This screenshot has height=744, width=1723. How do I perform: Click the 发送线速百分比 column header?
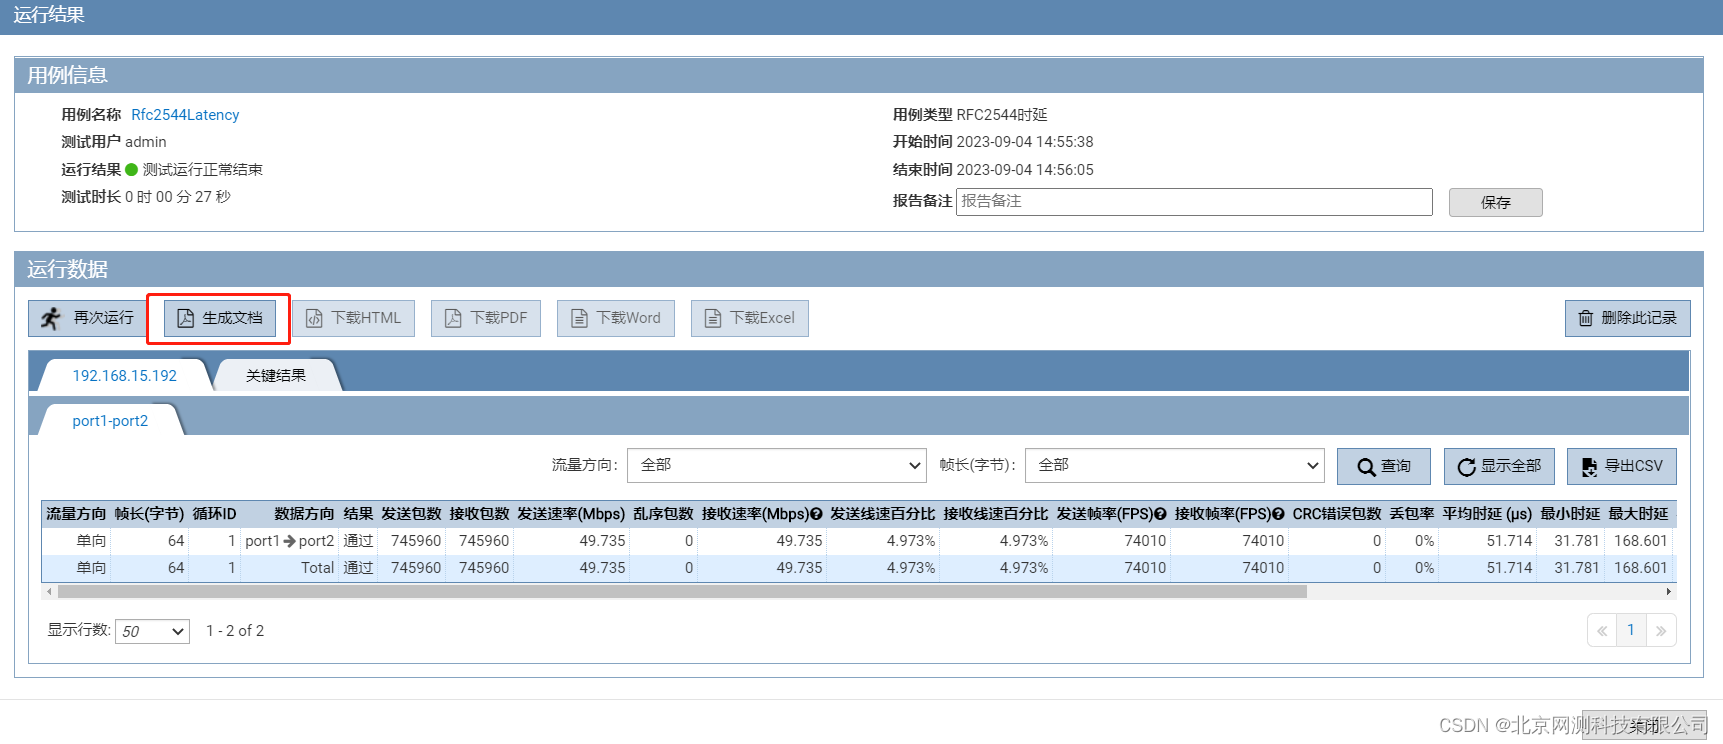[x=882, y=514]
